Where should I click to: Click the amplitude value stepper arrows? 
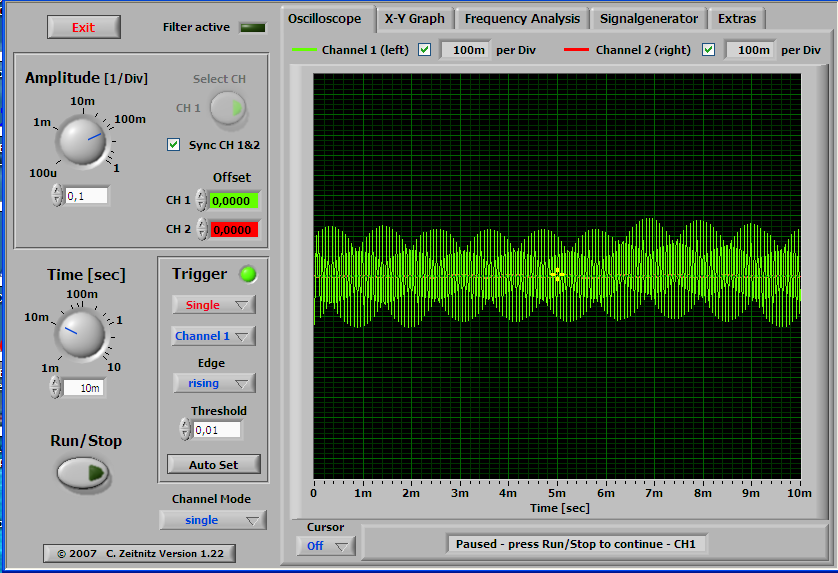point(57,196)
